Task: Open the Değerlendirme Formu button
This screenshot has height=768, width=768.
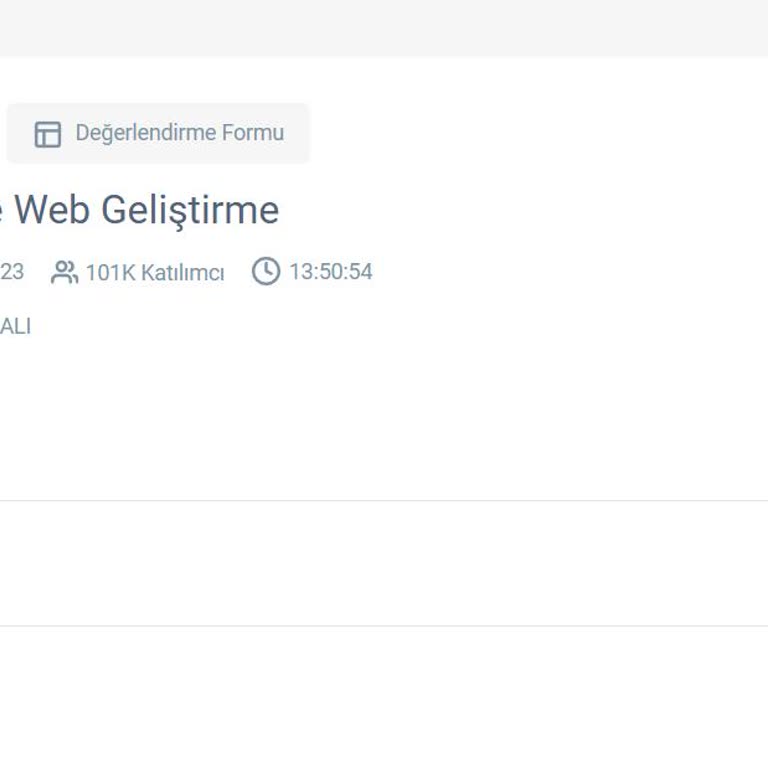Action: point(158,133)
